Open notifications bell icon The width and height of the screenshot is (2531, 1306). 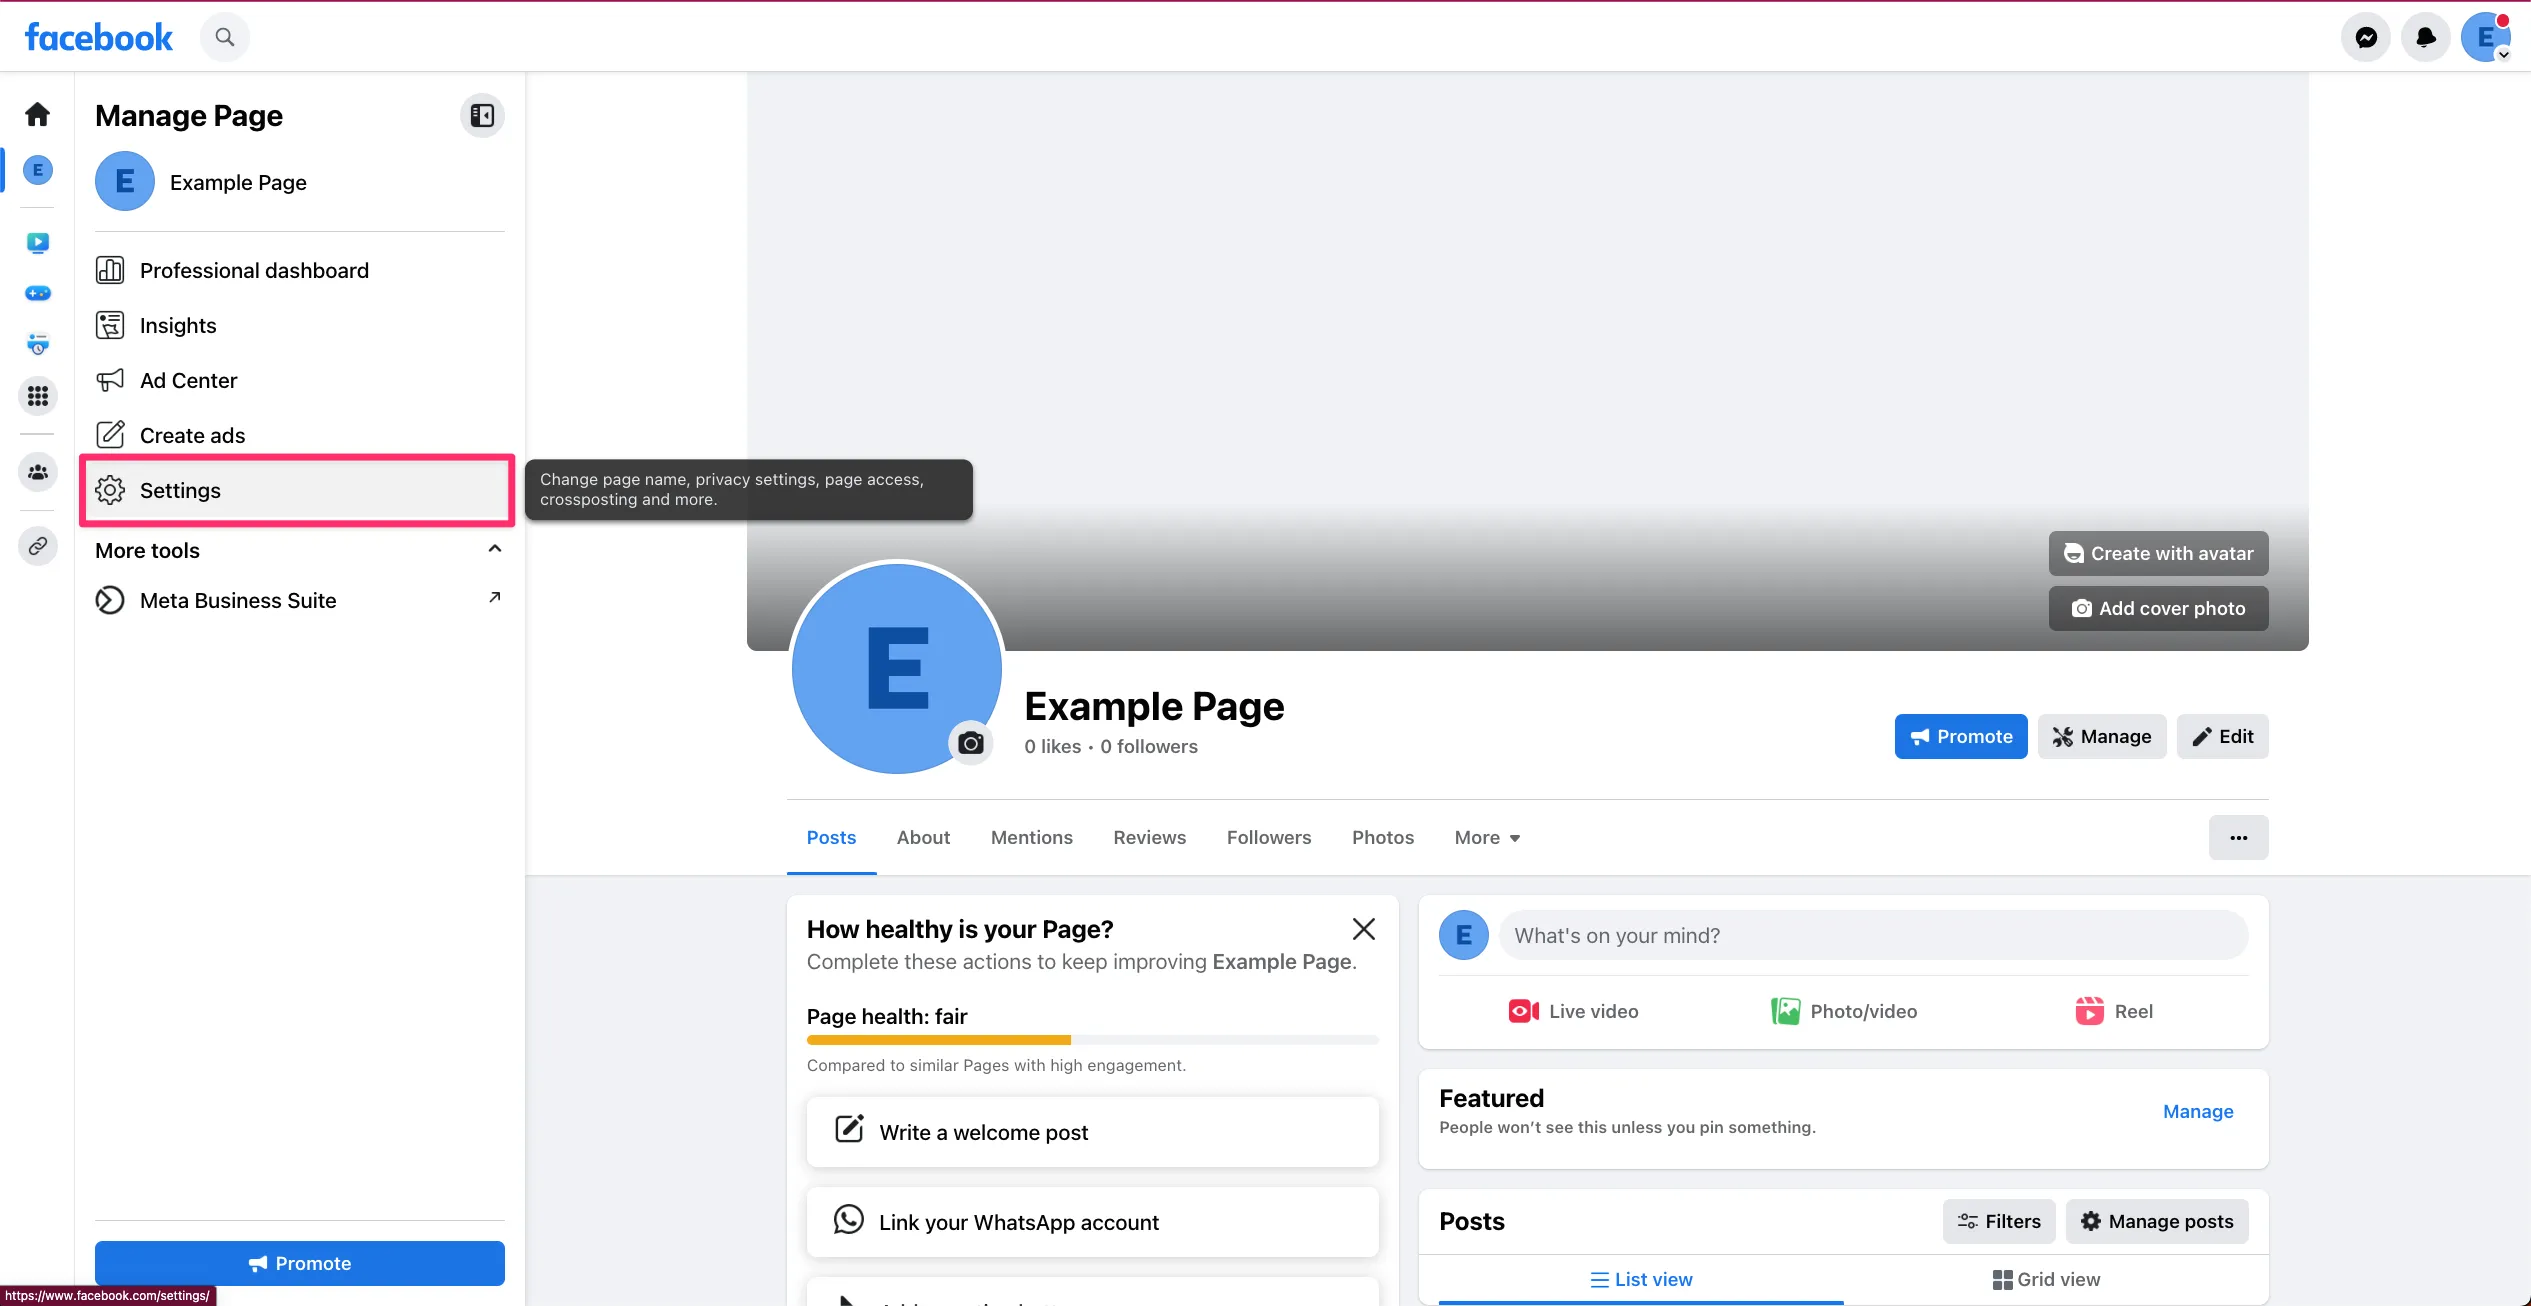coord(2426,37)
